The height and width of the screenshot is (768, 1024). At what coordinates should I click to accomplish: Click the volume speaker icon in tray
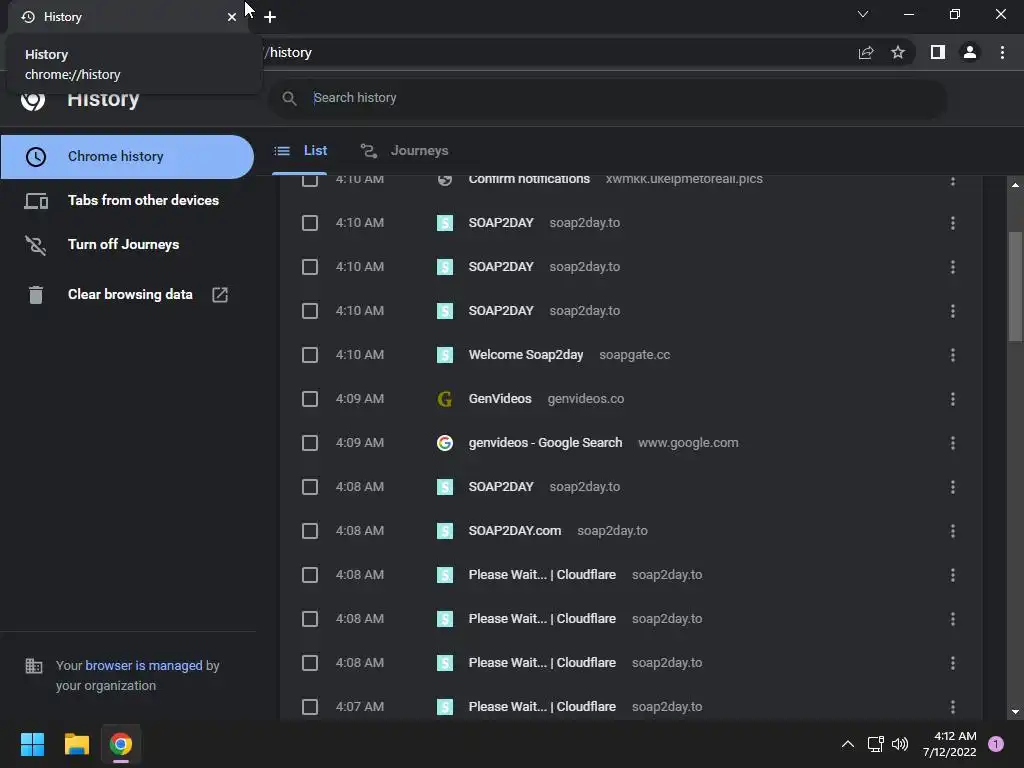point(900,744)
